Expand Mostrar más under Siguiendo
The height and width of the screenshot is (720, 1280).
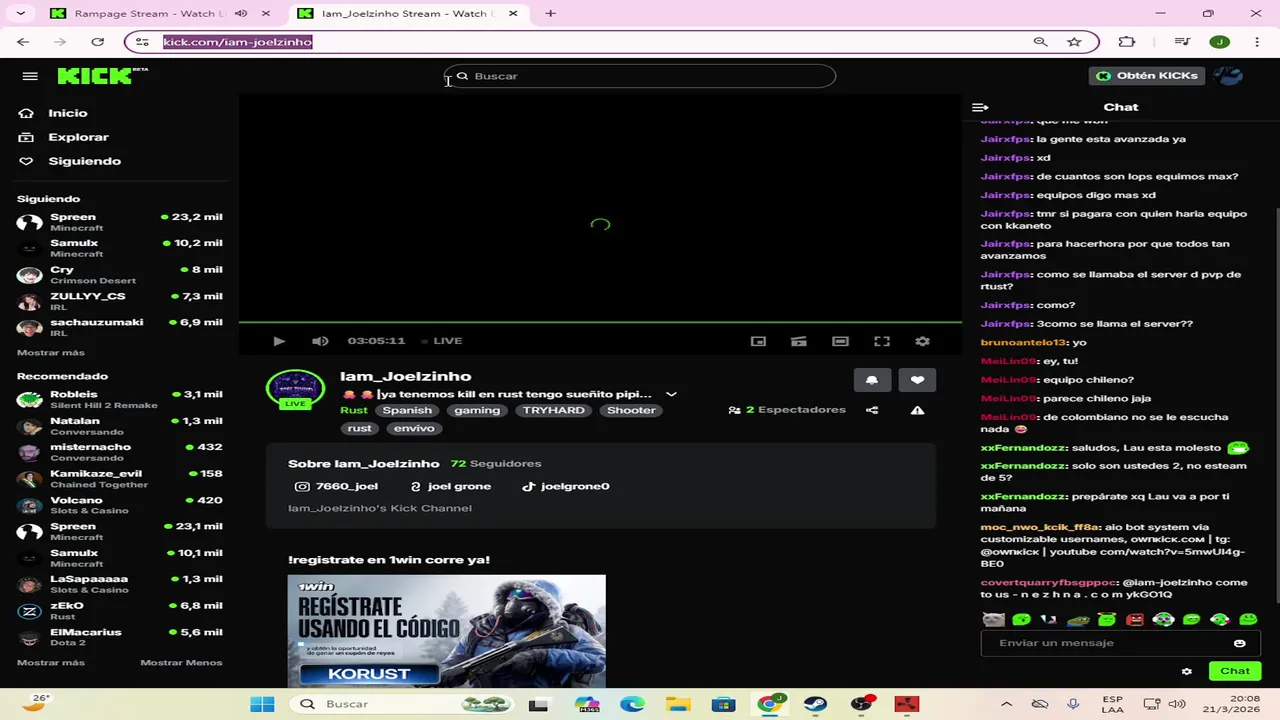tap(51, 353)
